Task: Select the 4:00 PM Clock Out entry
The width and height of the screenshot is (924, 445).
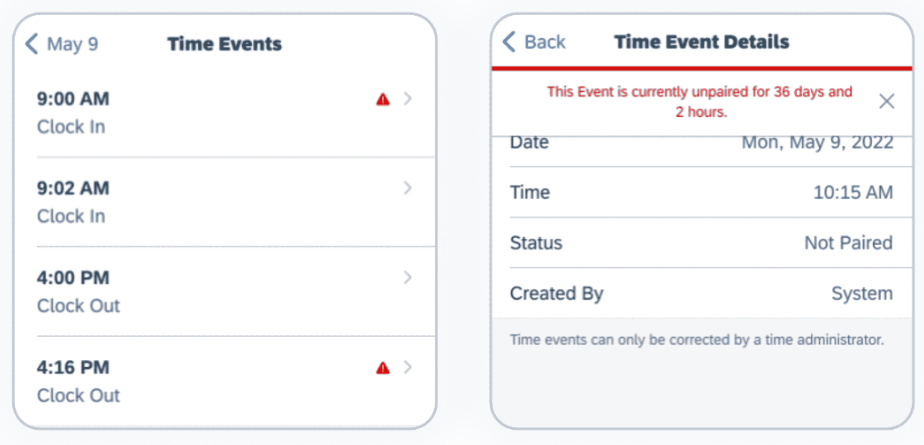Action: (200, 291)
